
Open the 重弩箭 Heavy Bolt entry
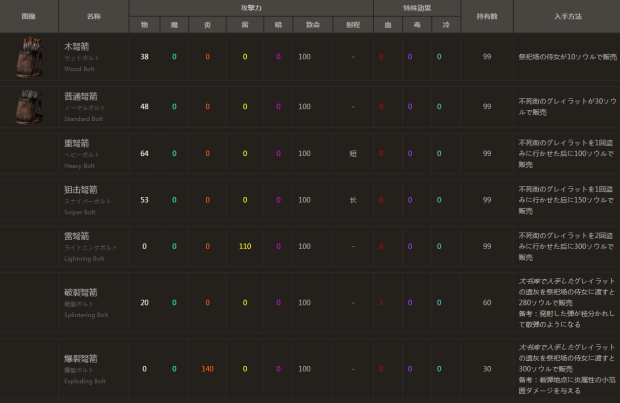[79, 147]
